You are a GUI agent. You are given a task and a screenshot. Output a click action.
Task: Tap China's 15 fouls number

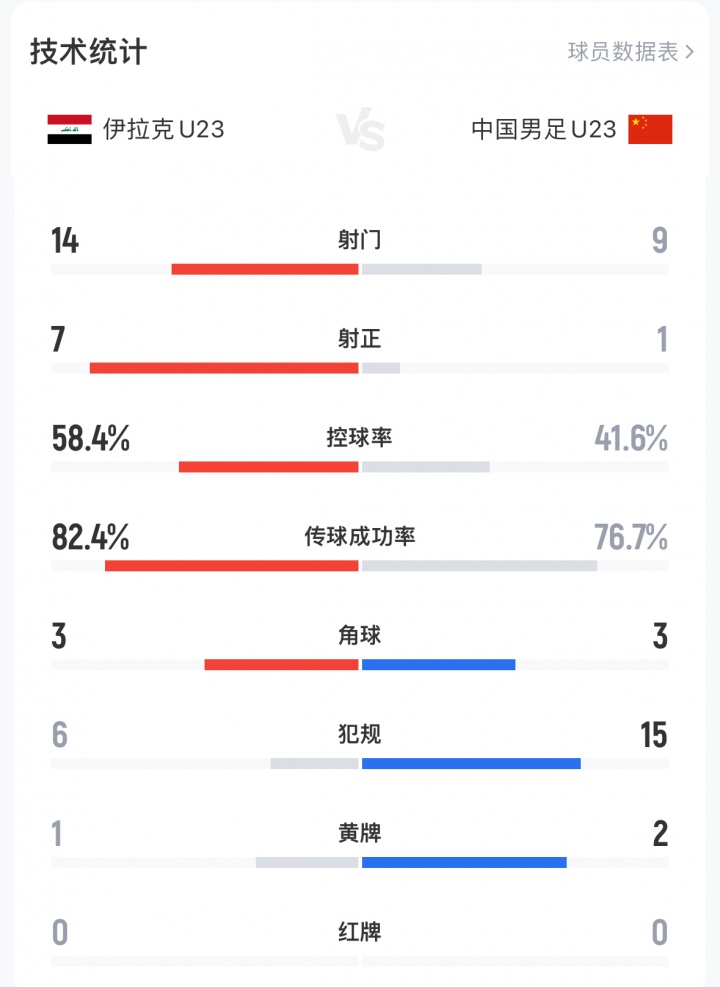click(654, 736)
